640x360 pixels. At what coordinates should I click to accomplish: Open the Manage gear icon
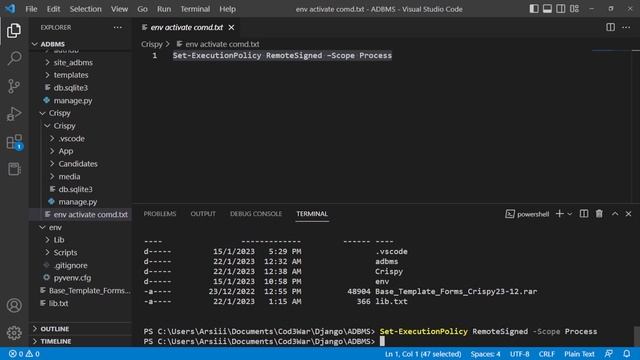(14, 333)
